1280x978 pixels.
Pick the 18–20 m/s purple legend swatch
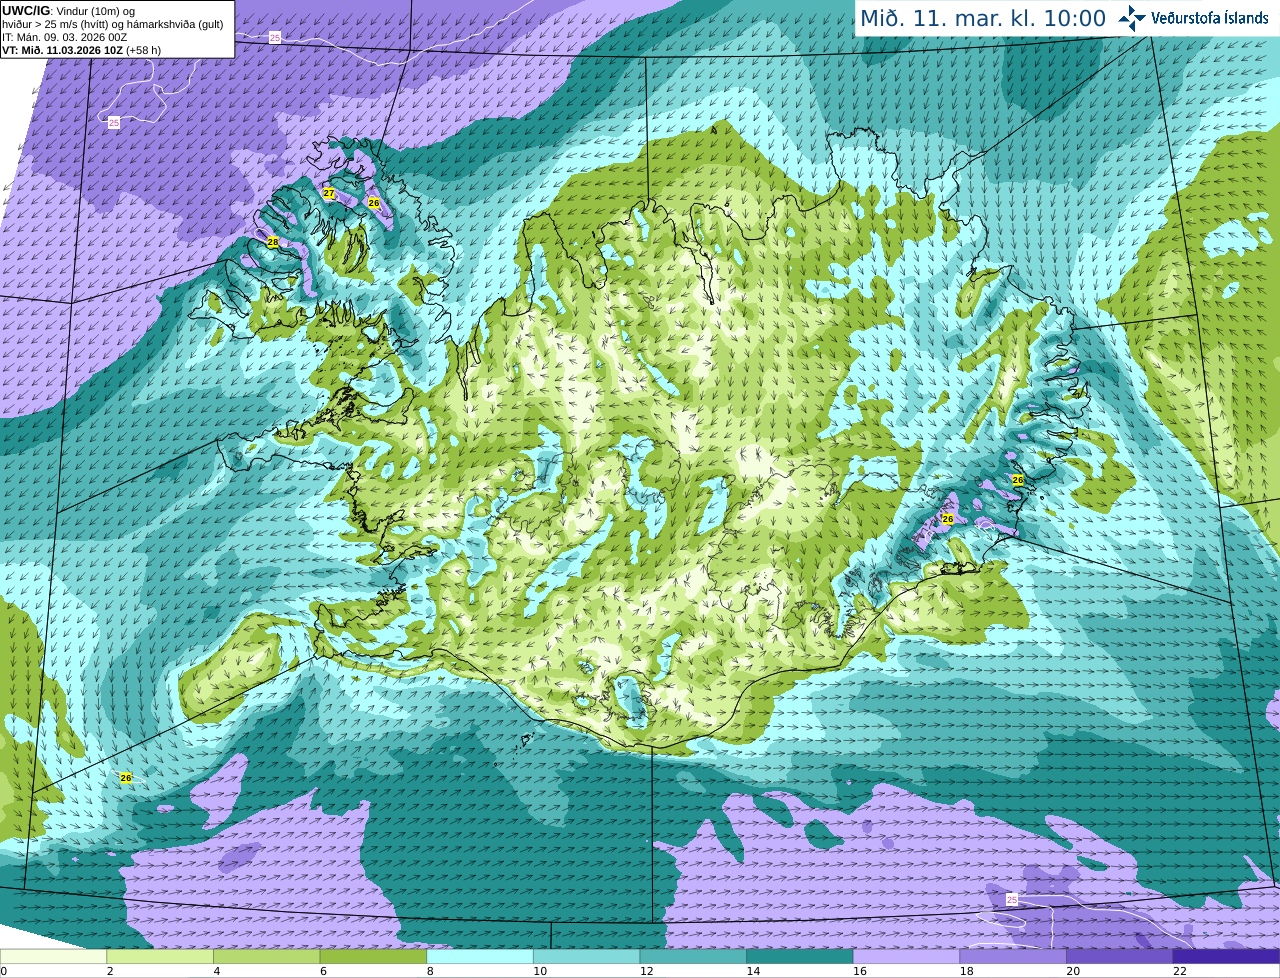pos(1013,956)
